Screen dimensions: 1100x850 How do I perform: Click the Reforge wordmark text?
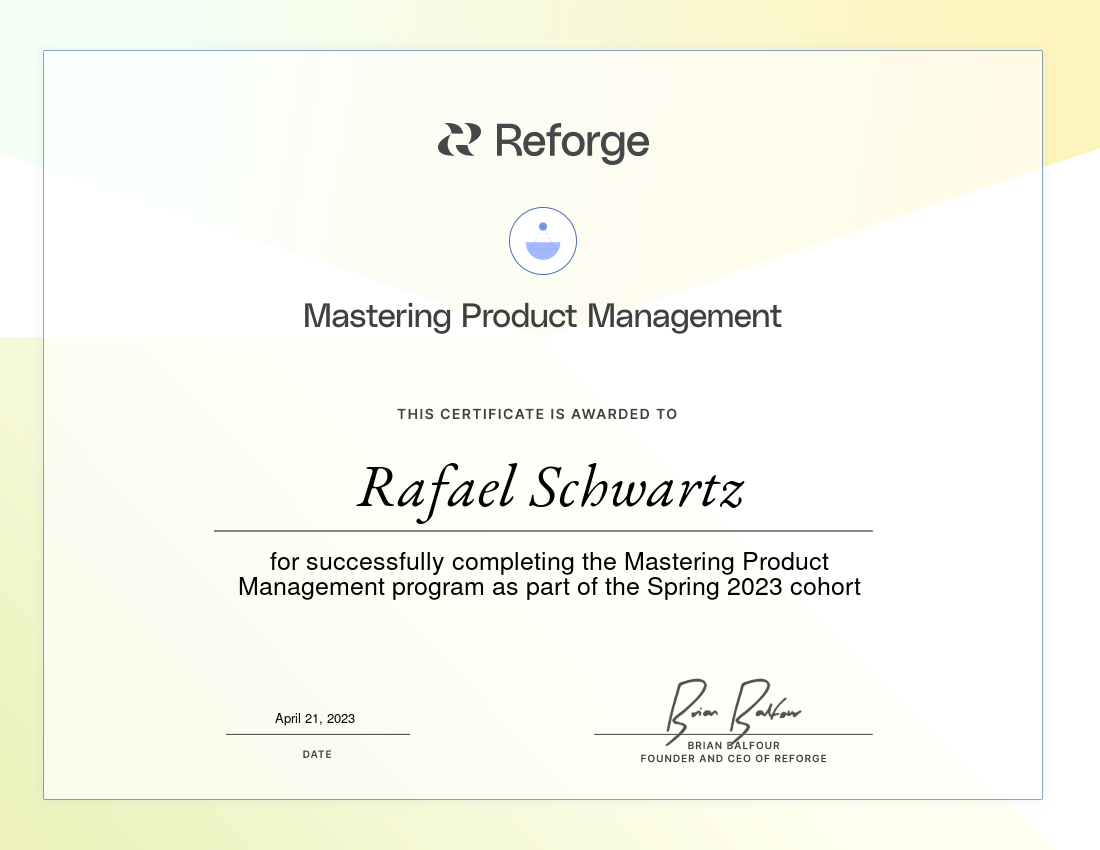tap(572, 142)
